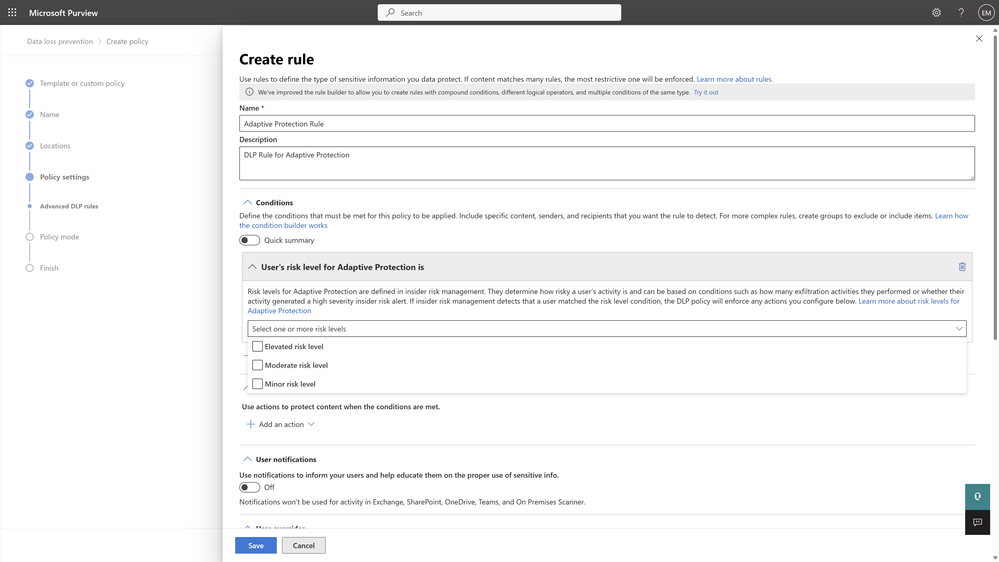Go to the Policy mode step
999x562 pixels.
pyautogui.click(x=59, y=237)
